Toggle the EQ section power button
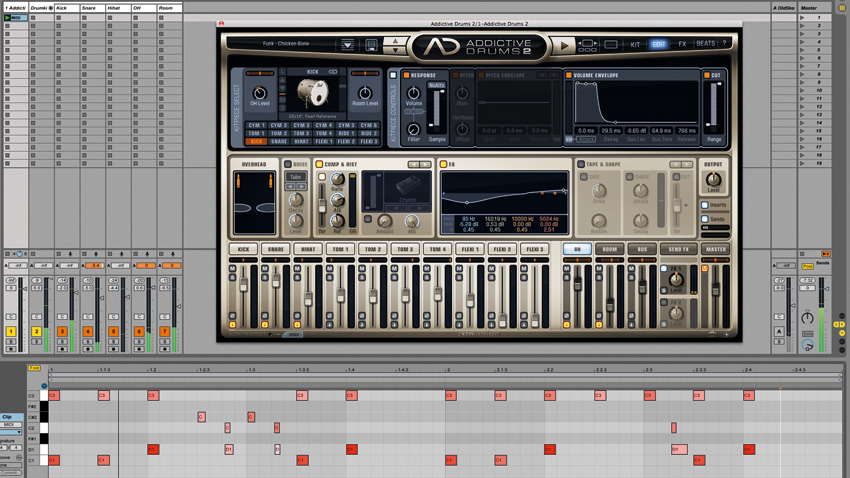Image resolution: width=850 pixels, height=478 pixels. 443,164
